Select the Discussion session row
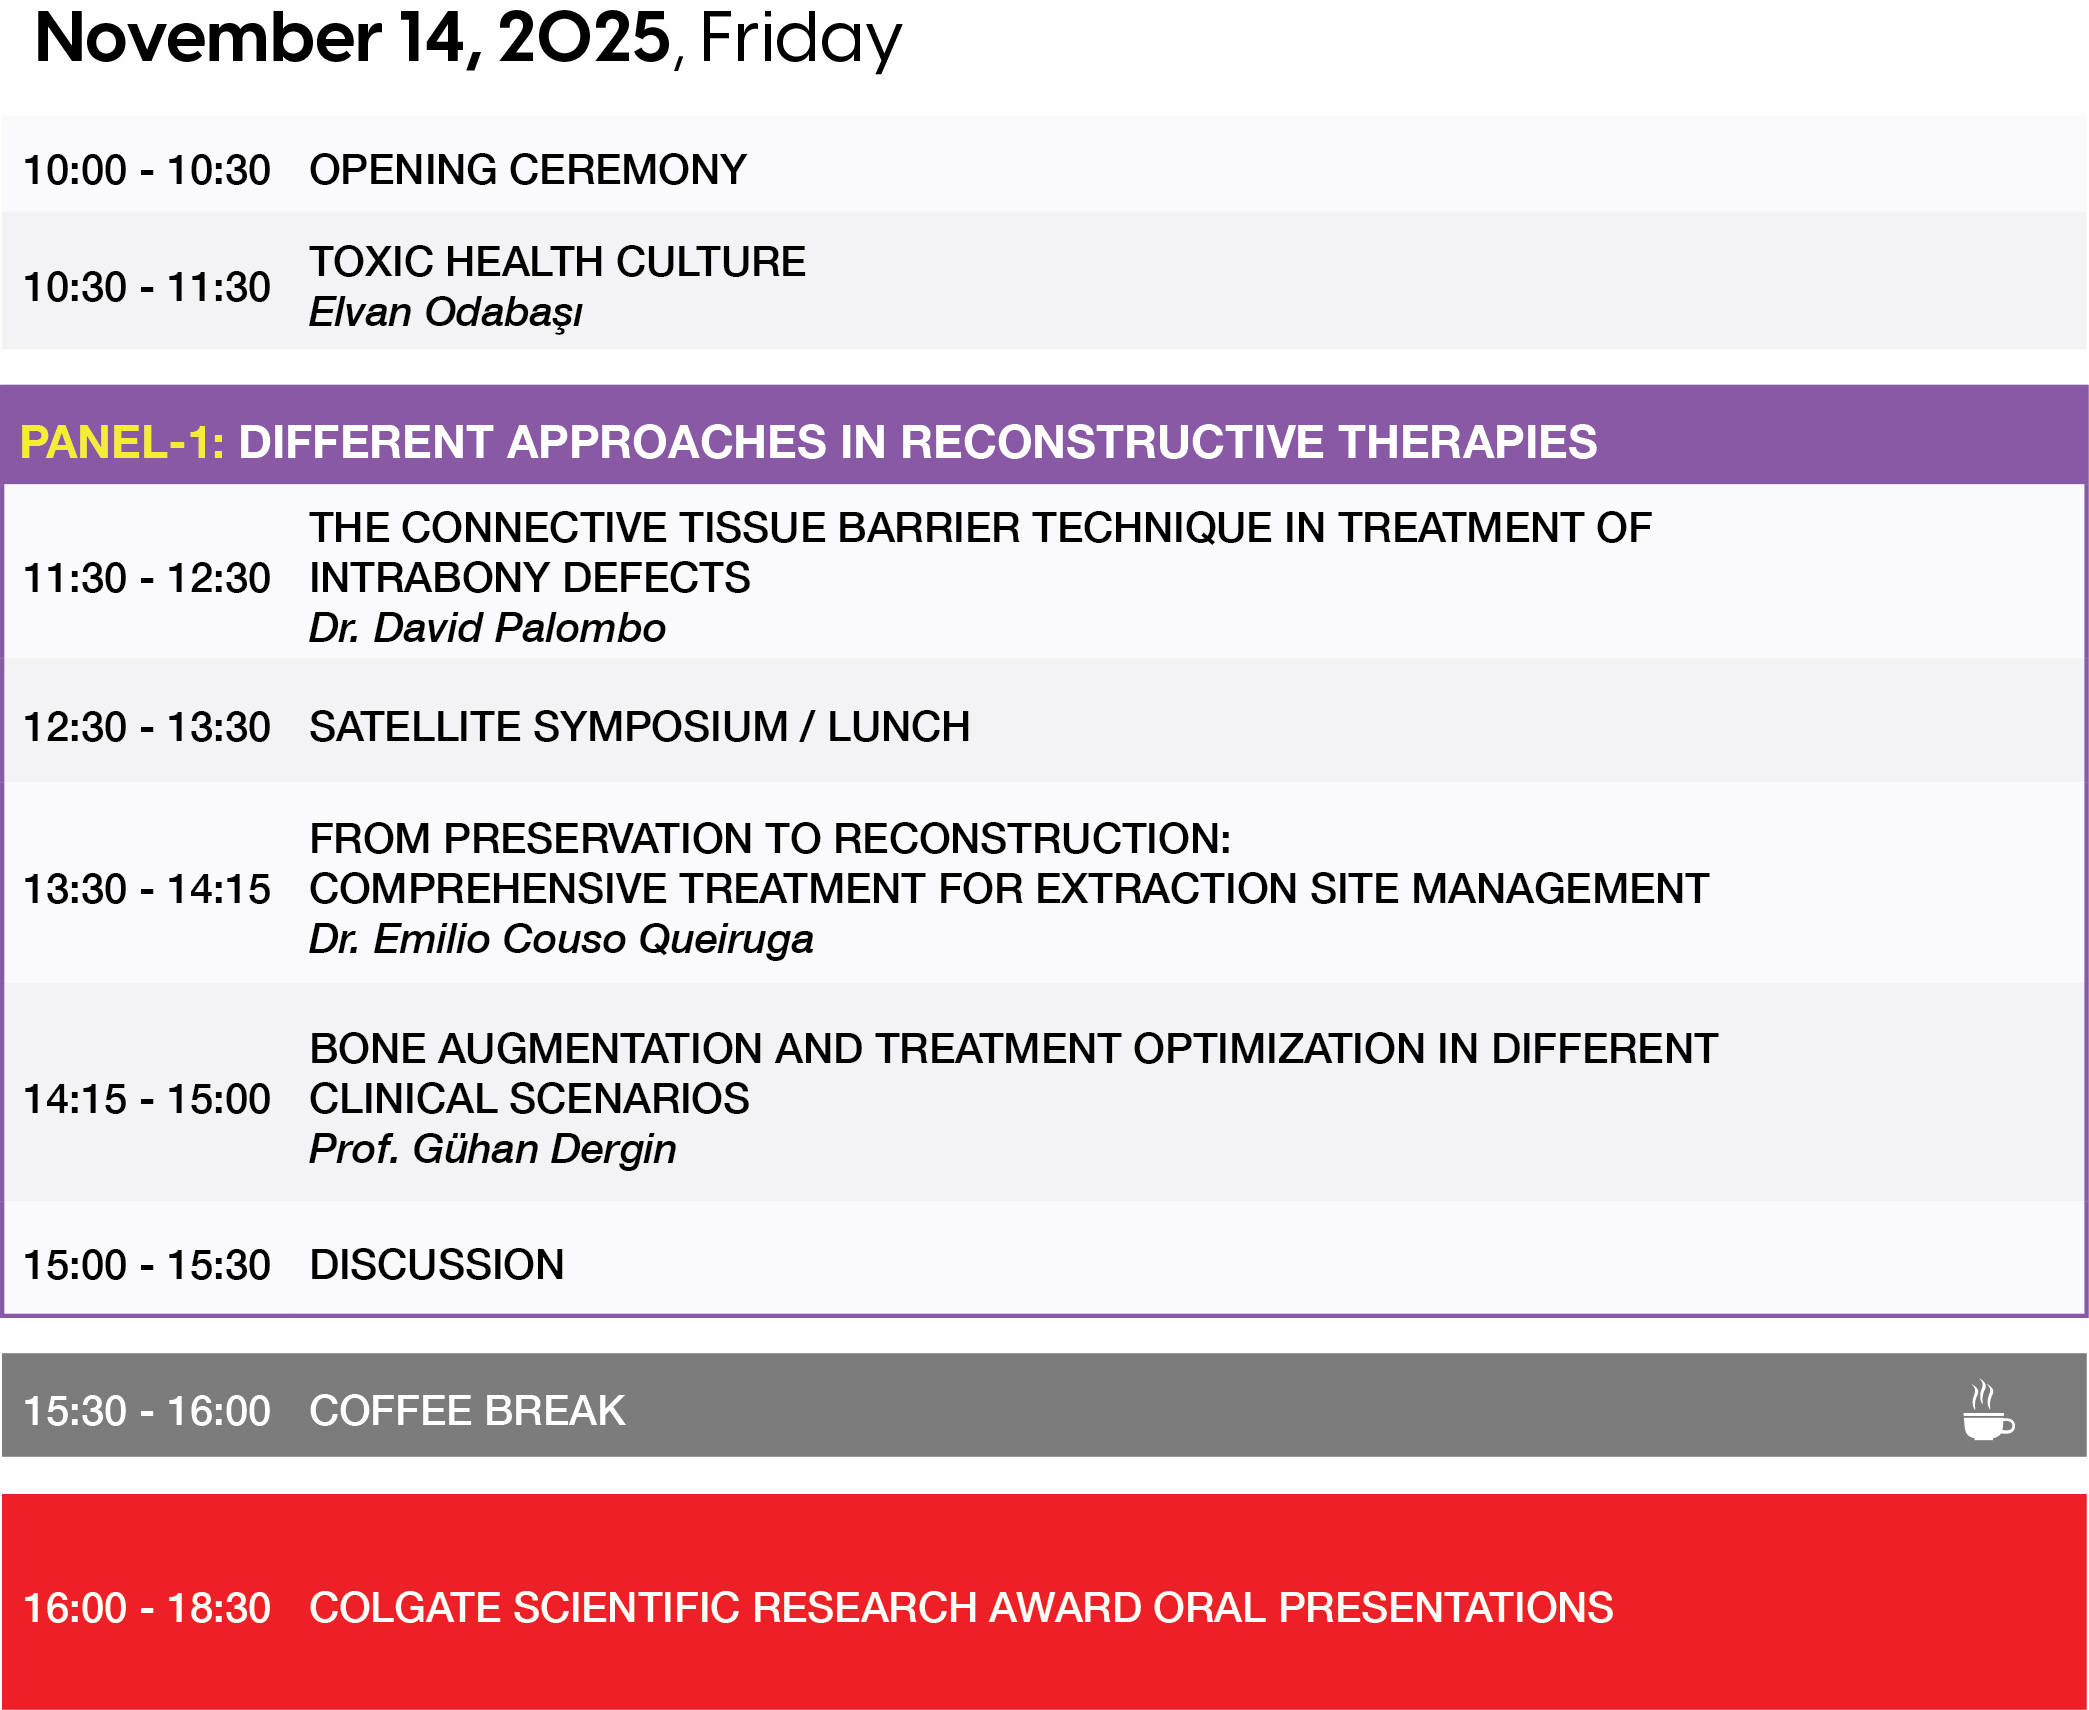 pyautogui.click(x=437, y=1265)
